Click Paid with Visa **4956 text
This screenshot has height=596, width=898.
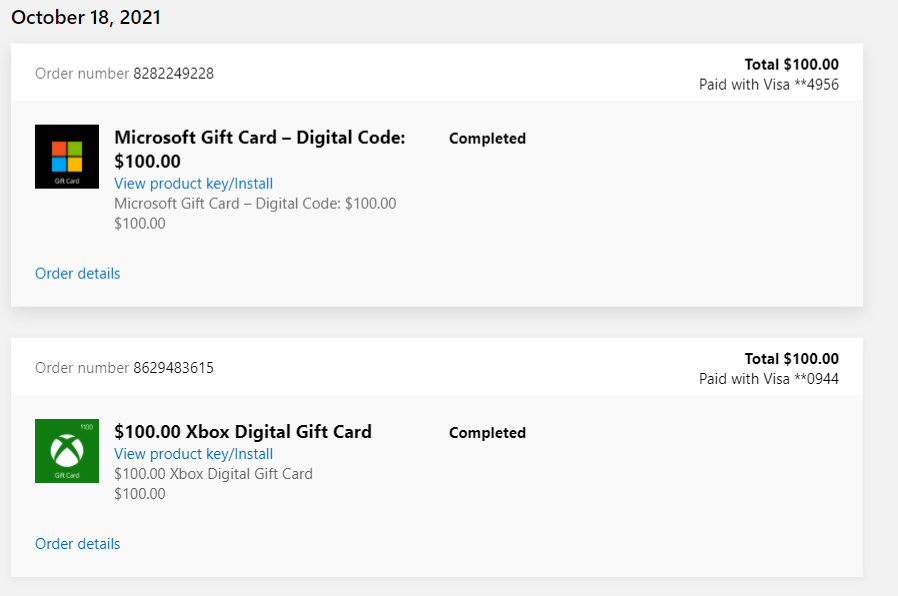click(769, 85)
